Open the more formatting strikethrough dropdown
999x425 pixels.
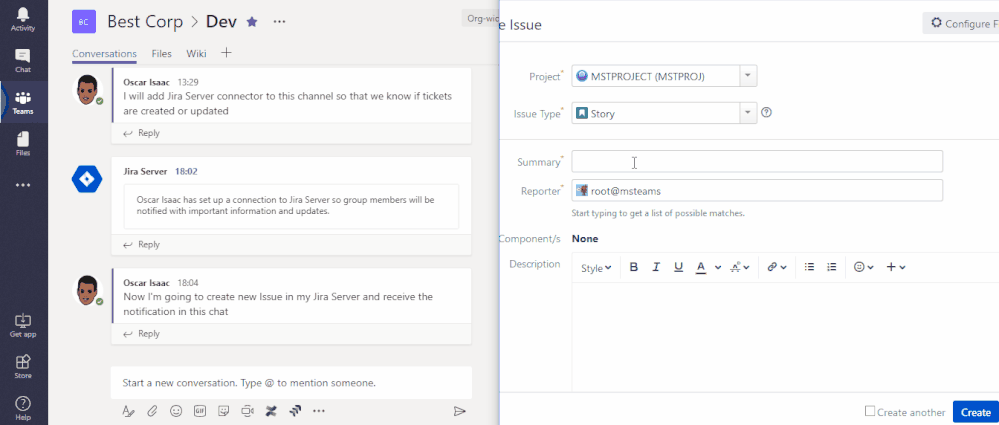tap(739, 268)
